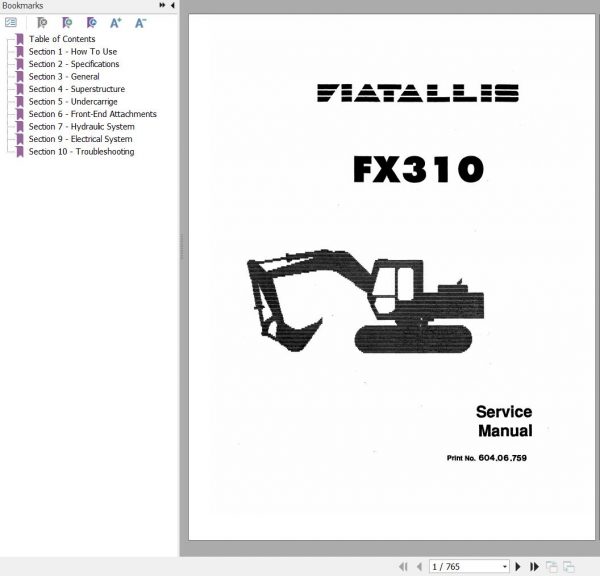Image resolution: width=600 pixels, height=576 pixels.
Task: Click the previous view icon in the bottom bar
Action: coord(551,566)
